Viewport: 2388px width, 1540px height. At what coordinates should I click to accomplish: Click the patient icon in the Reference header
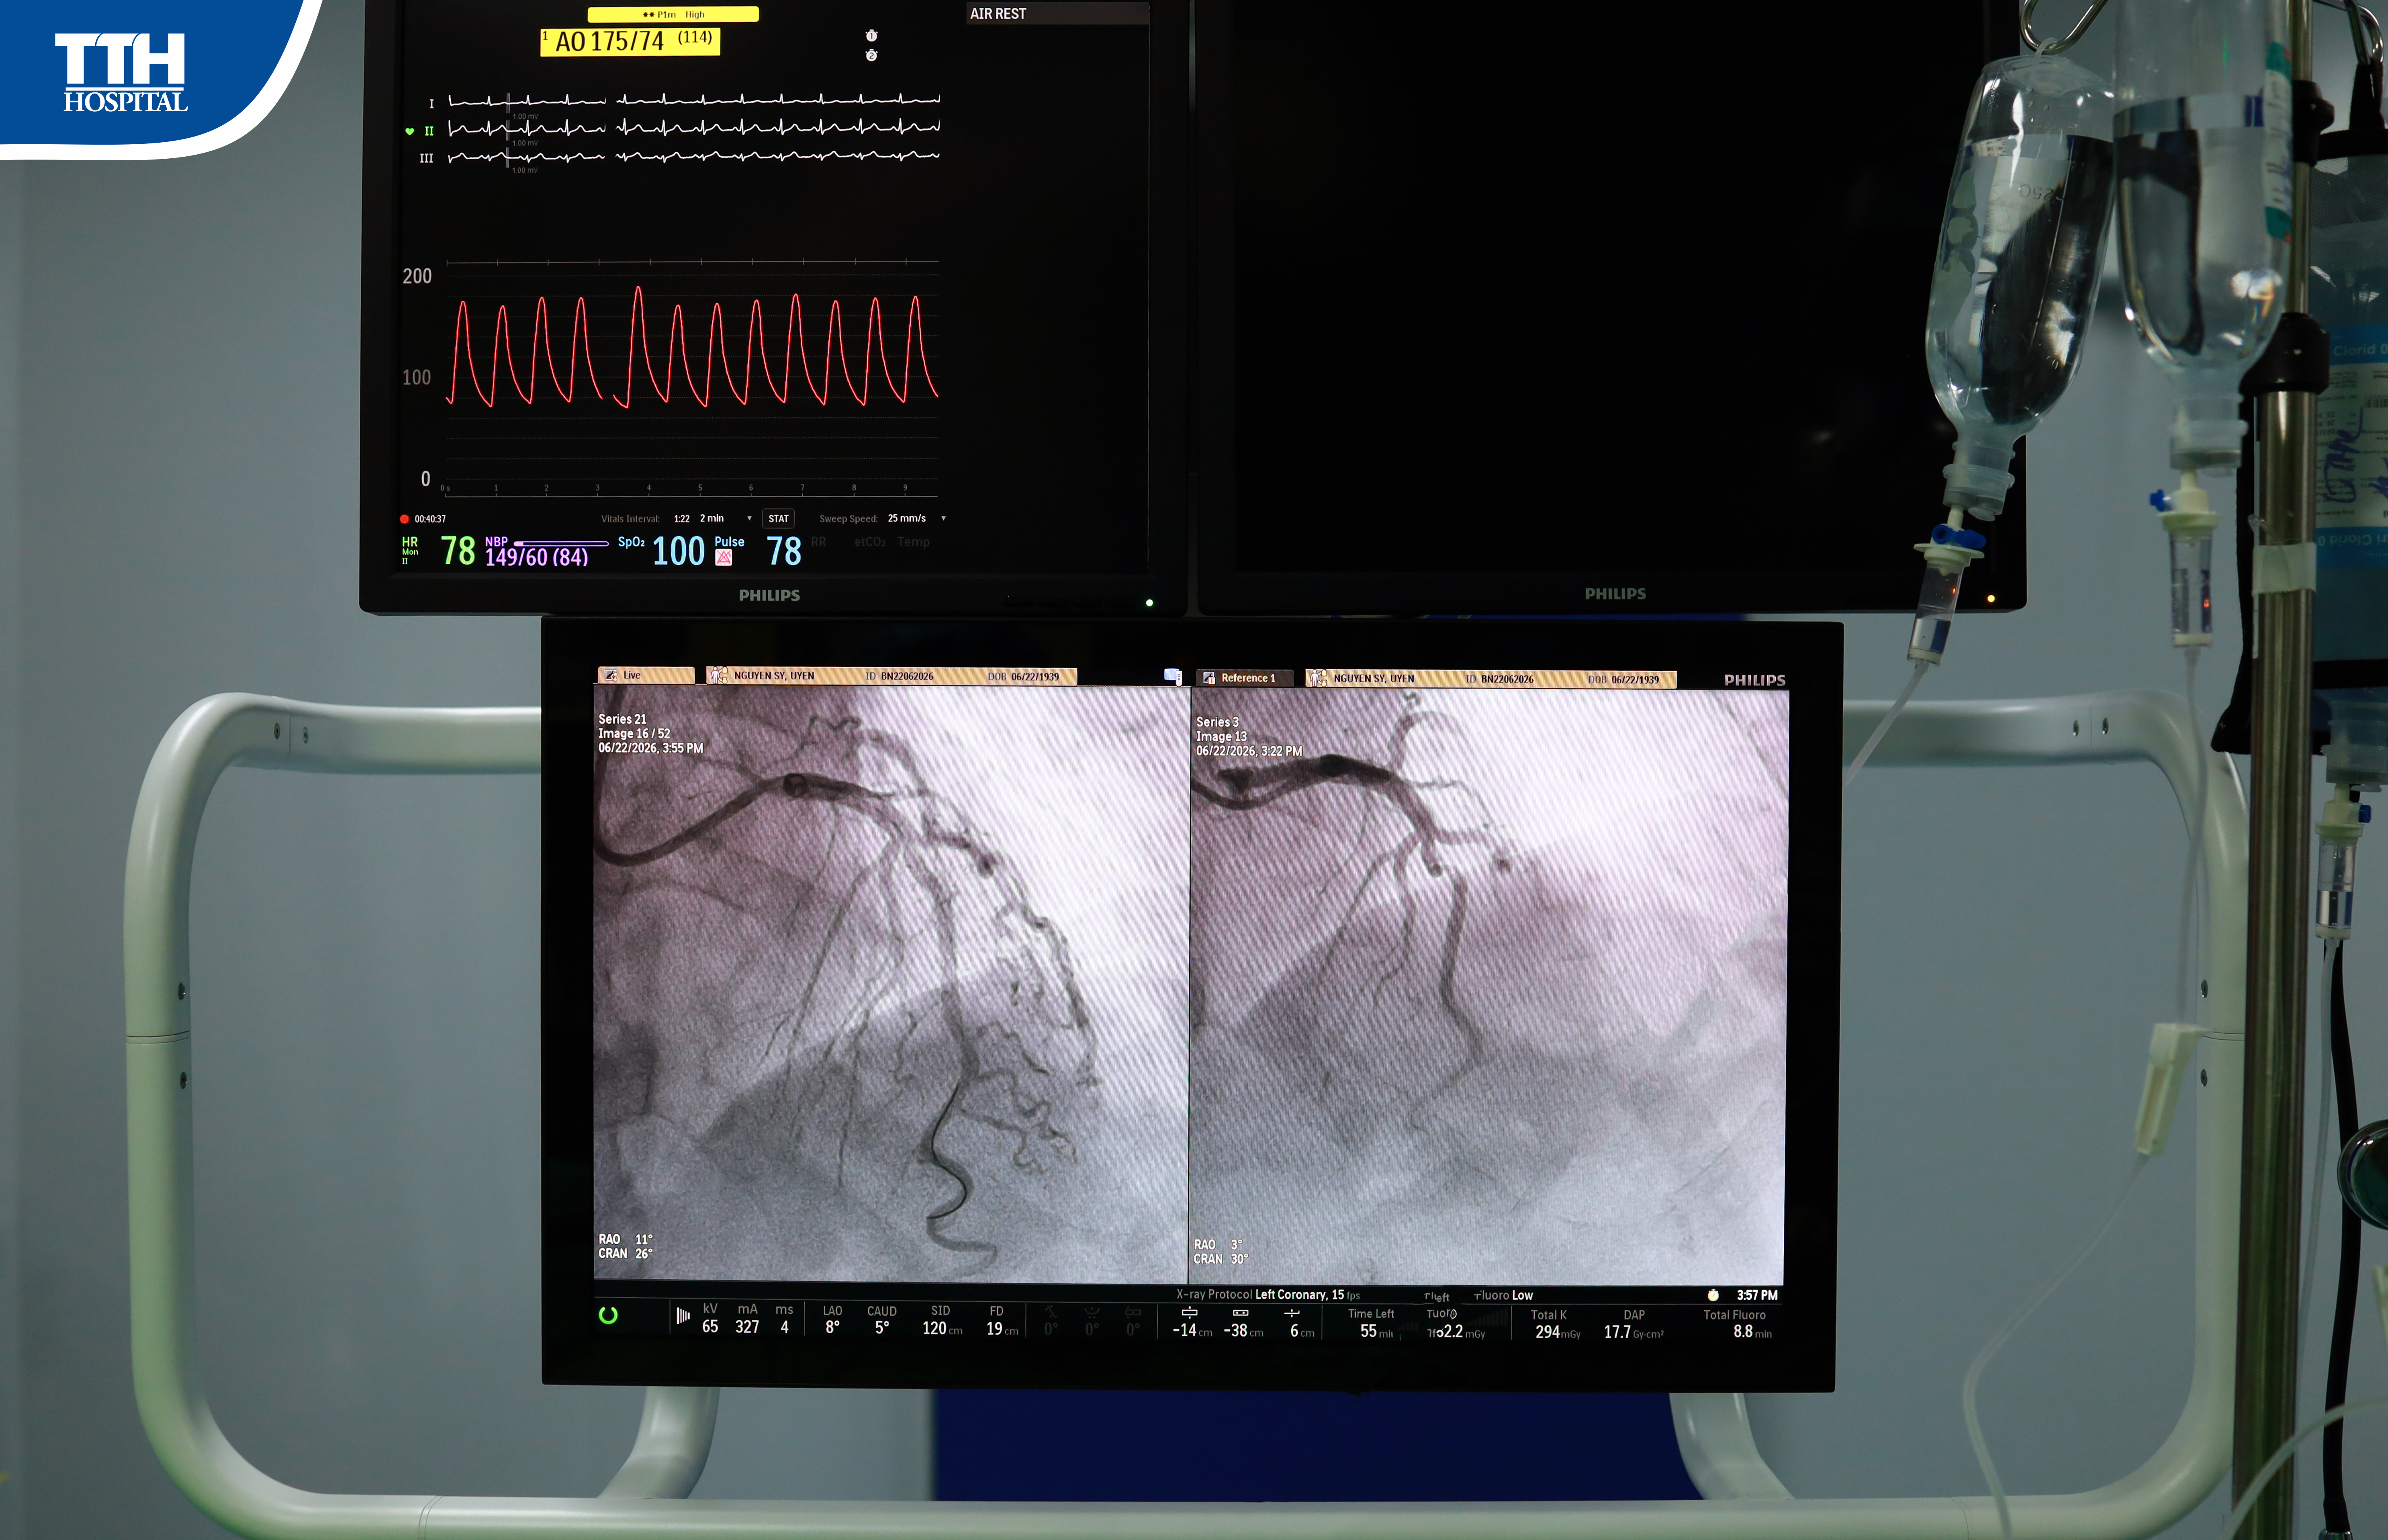(x=1318, y=678)
